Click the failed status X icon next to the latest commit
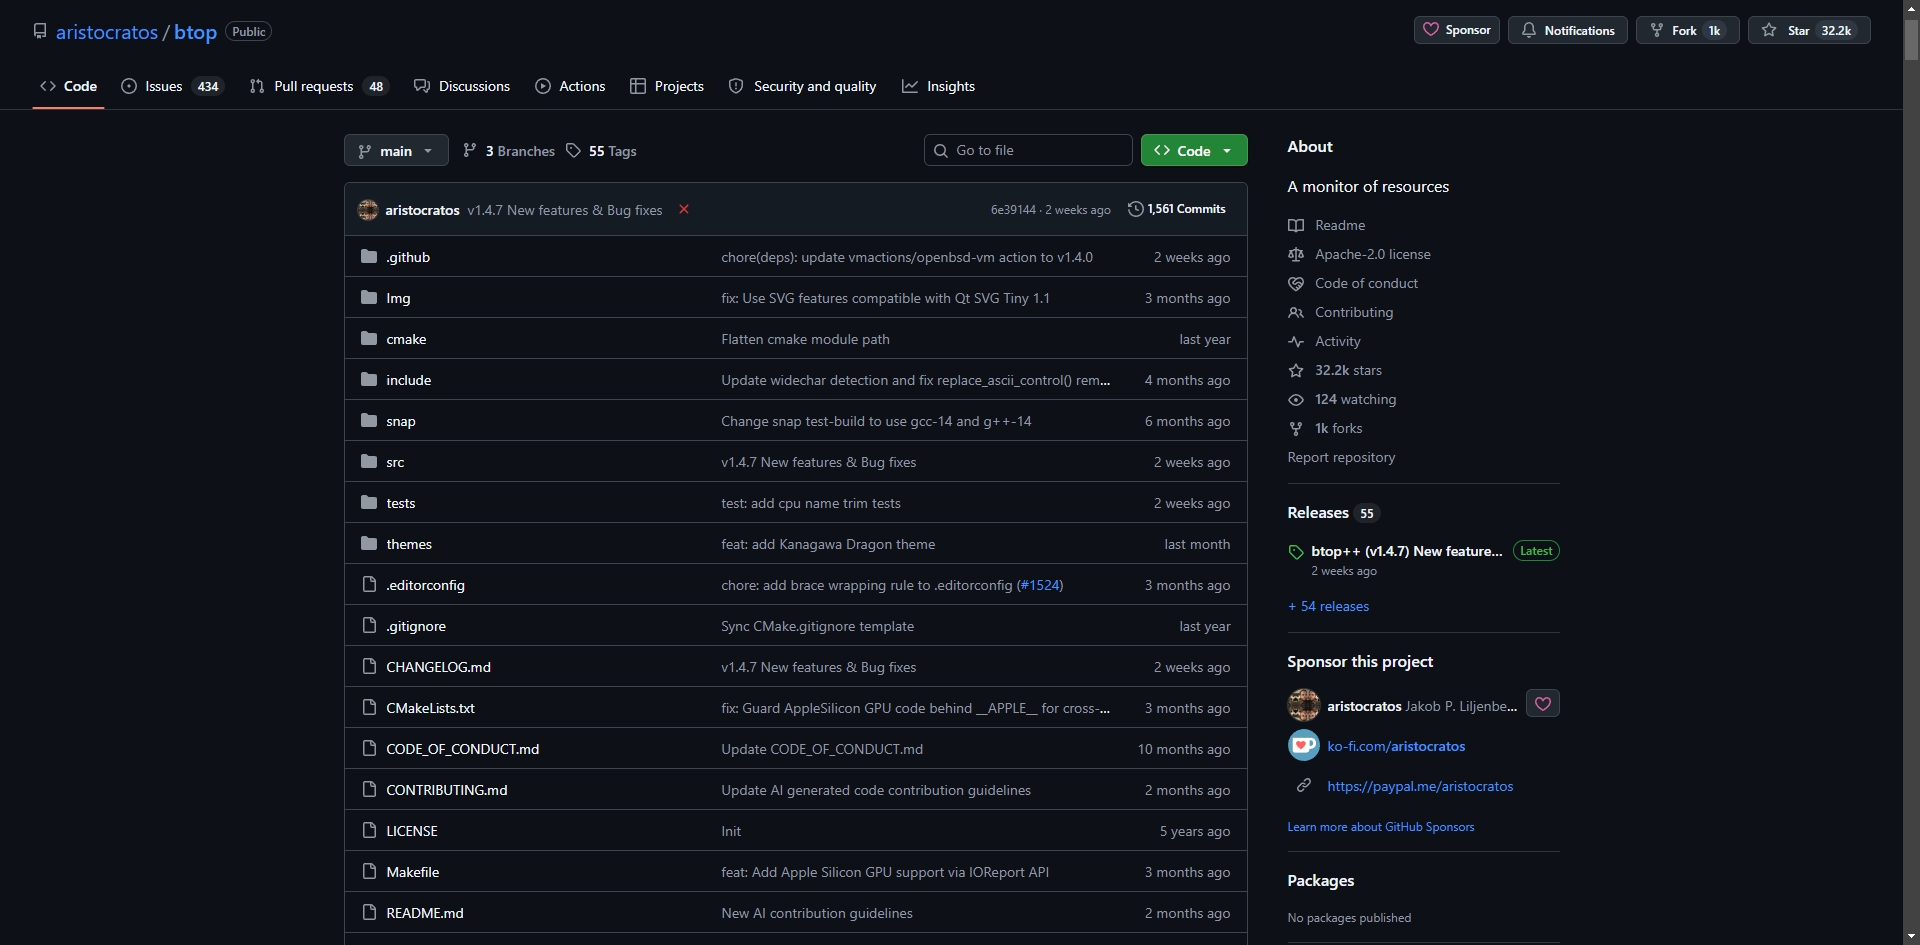Viewport: 1920px width, 945px height. click(684, 209)
